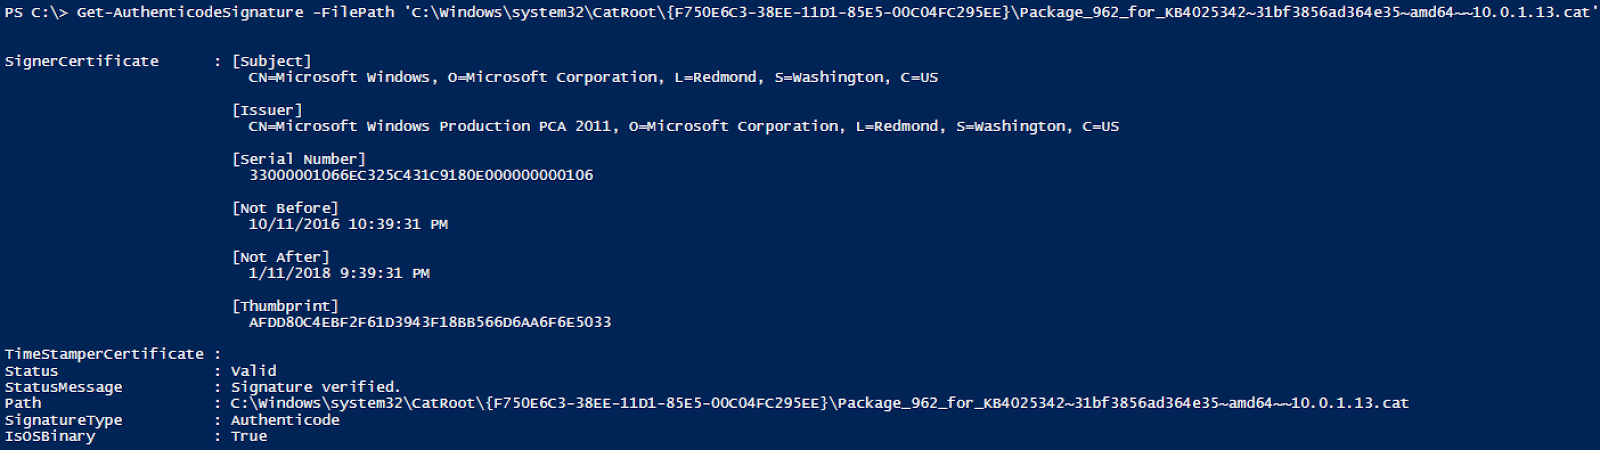This screenshot has width=1600, height=450.
Task: Click the Status value Valid
Action: (253, 371)
